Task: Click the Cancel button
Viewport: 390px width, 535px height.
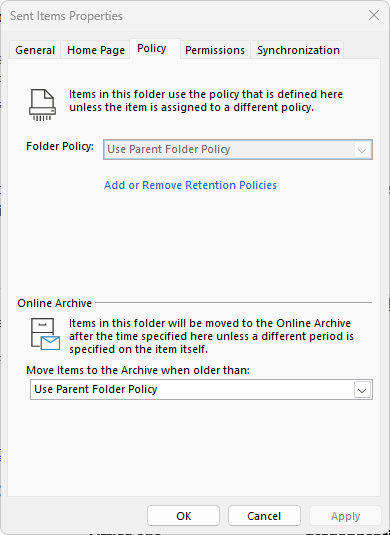Action: (x=264, y=516)
